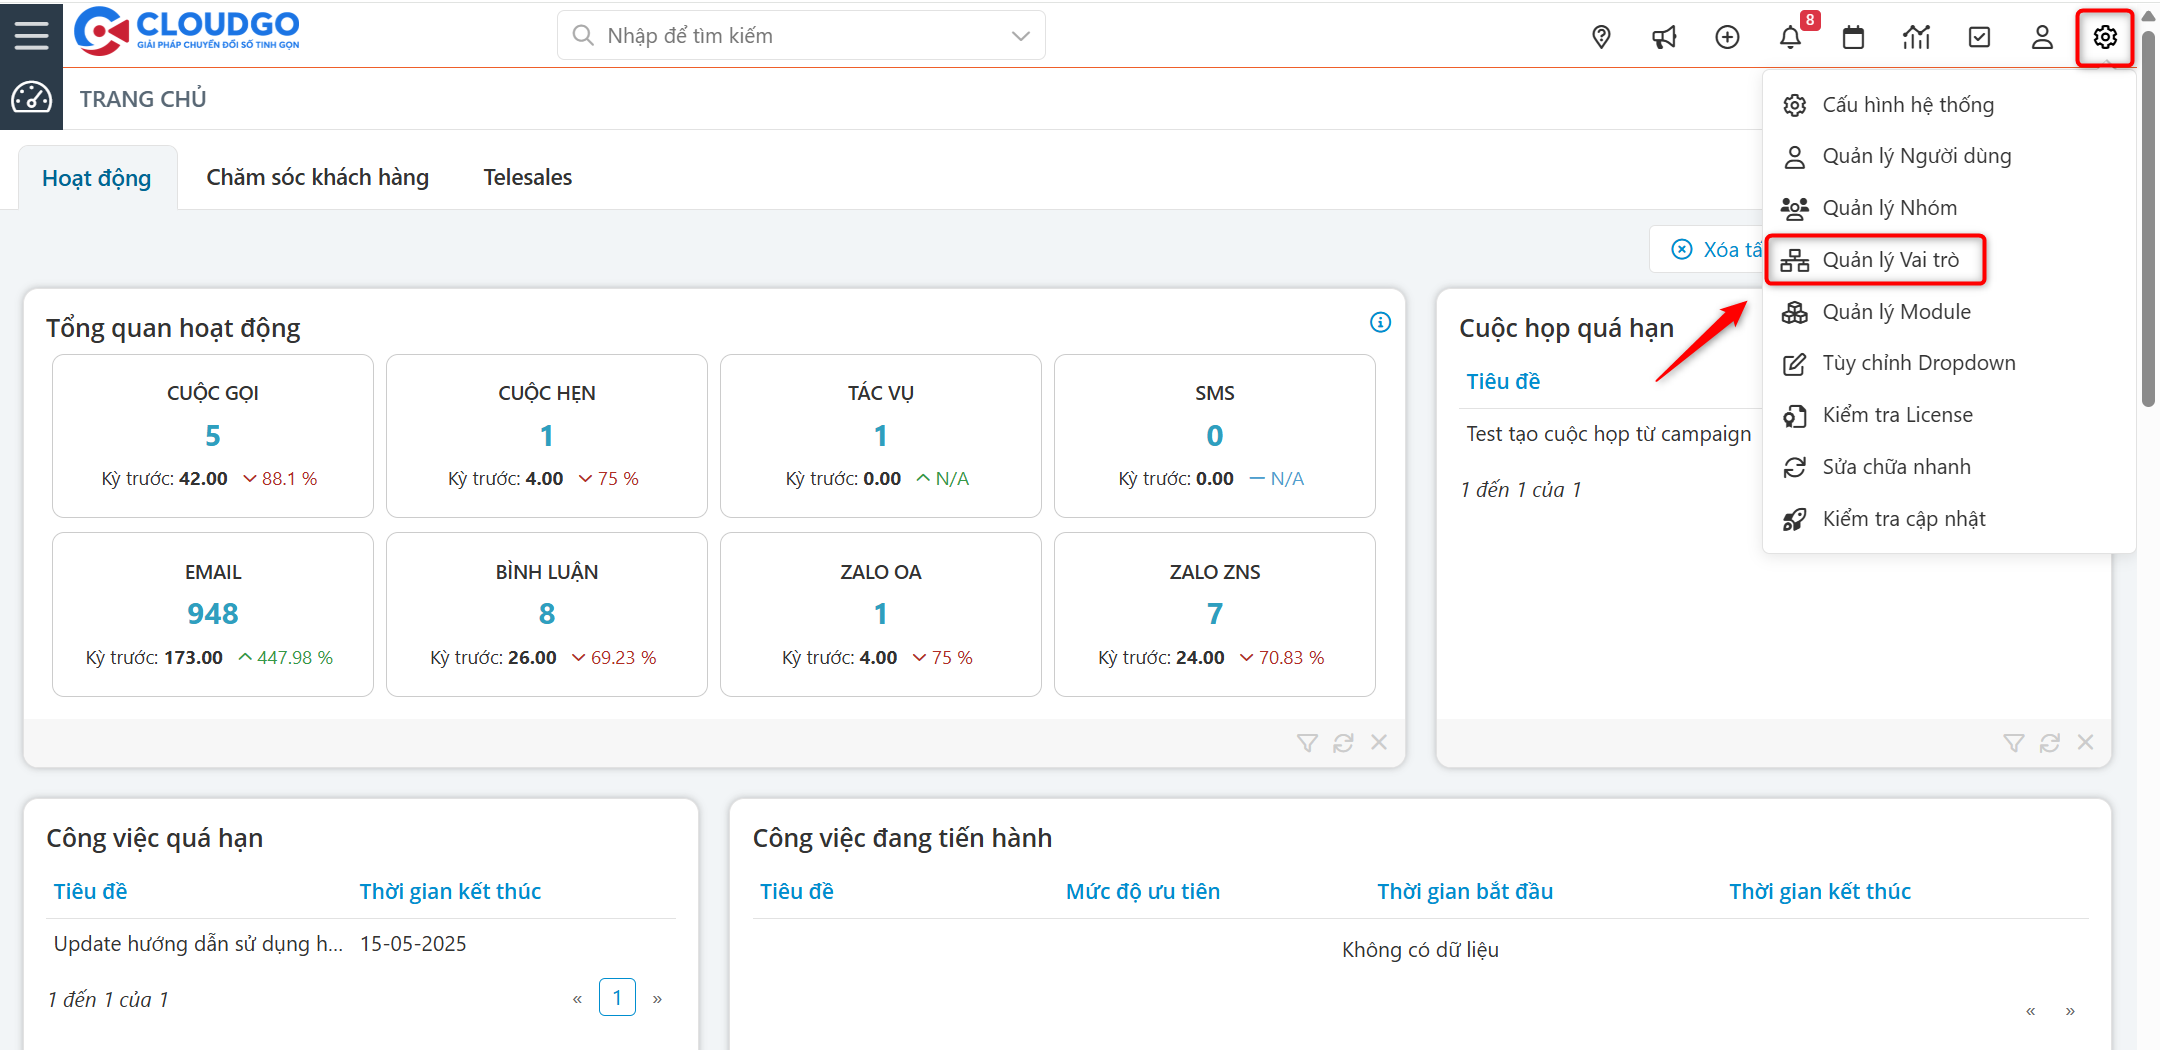Open the hamburger main menu
Screen dimensions: 2160x1050
(31, 35)
